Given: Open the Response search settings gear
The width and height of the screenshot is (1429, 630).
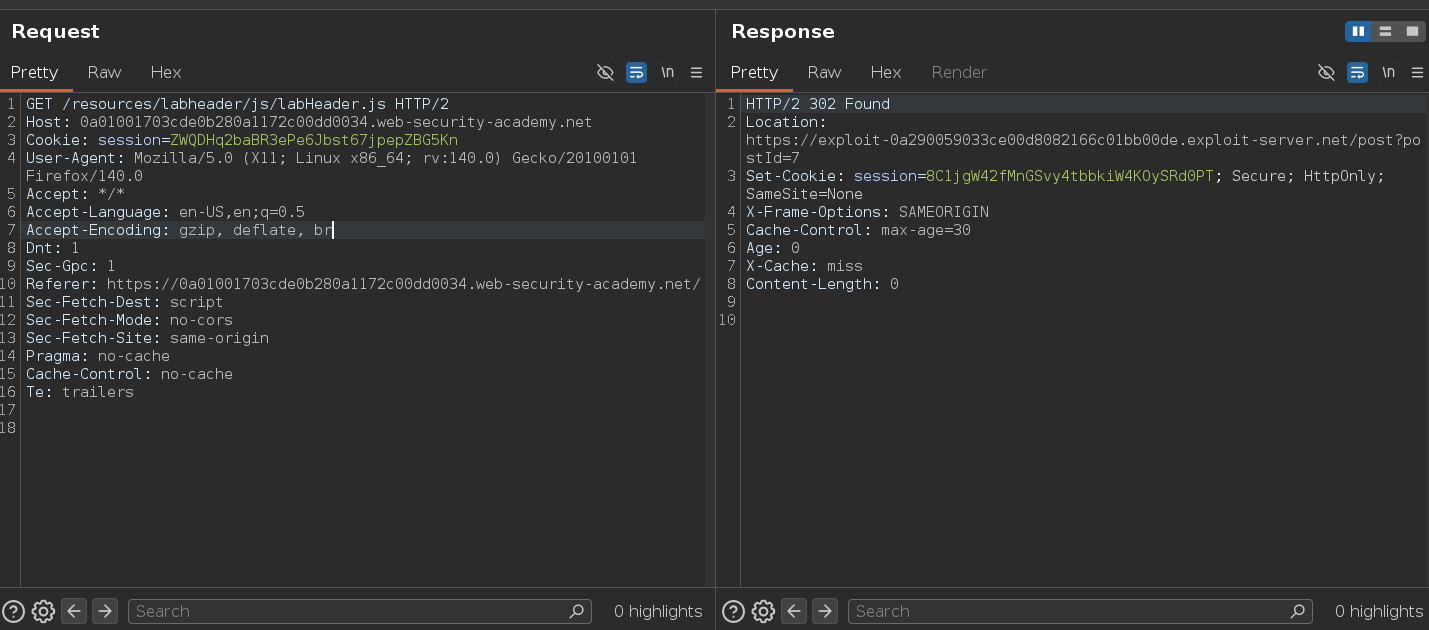Looking at the screenshot, I should (x=763, y=611).
